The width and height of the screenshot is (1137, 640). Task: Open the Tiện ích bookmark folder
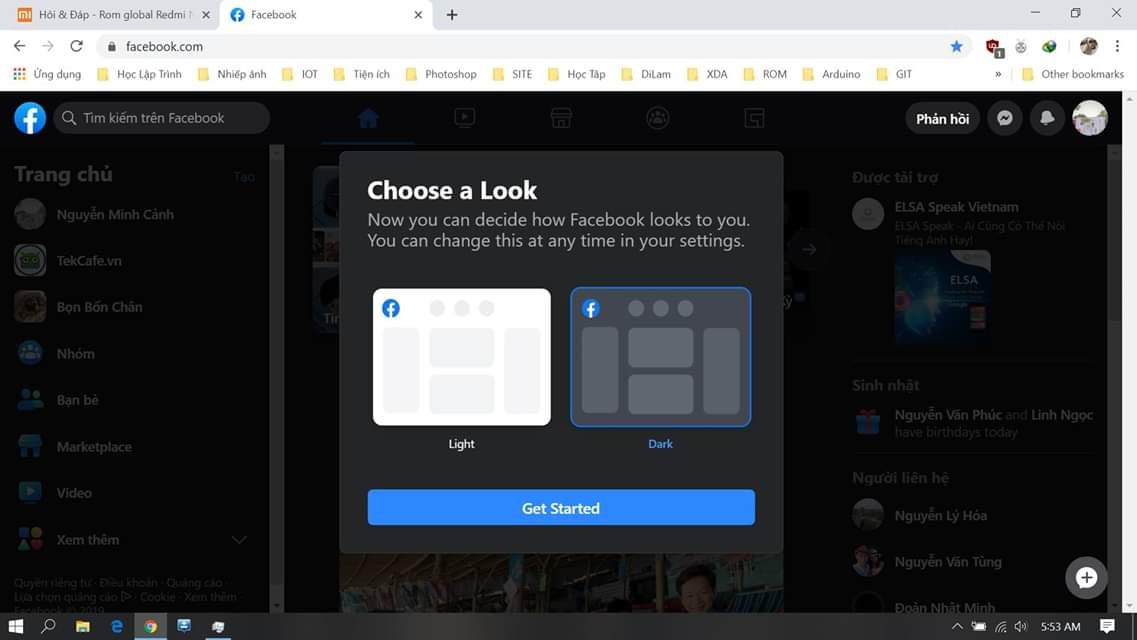(x=361, y=74)
